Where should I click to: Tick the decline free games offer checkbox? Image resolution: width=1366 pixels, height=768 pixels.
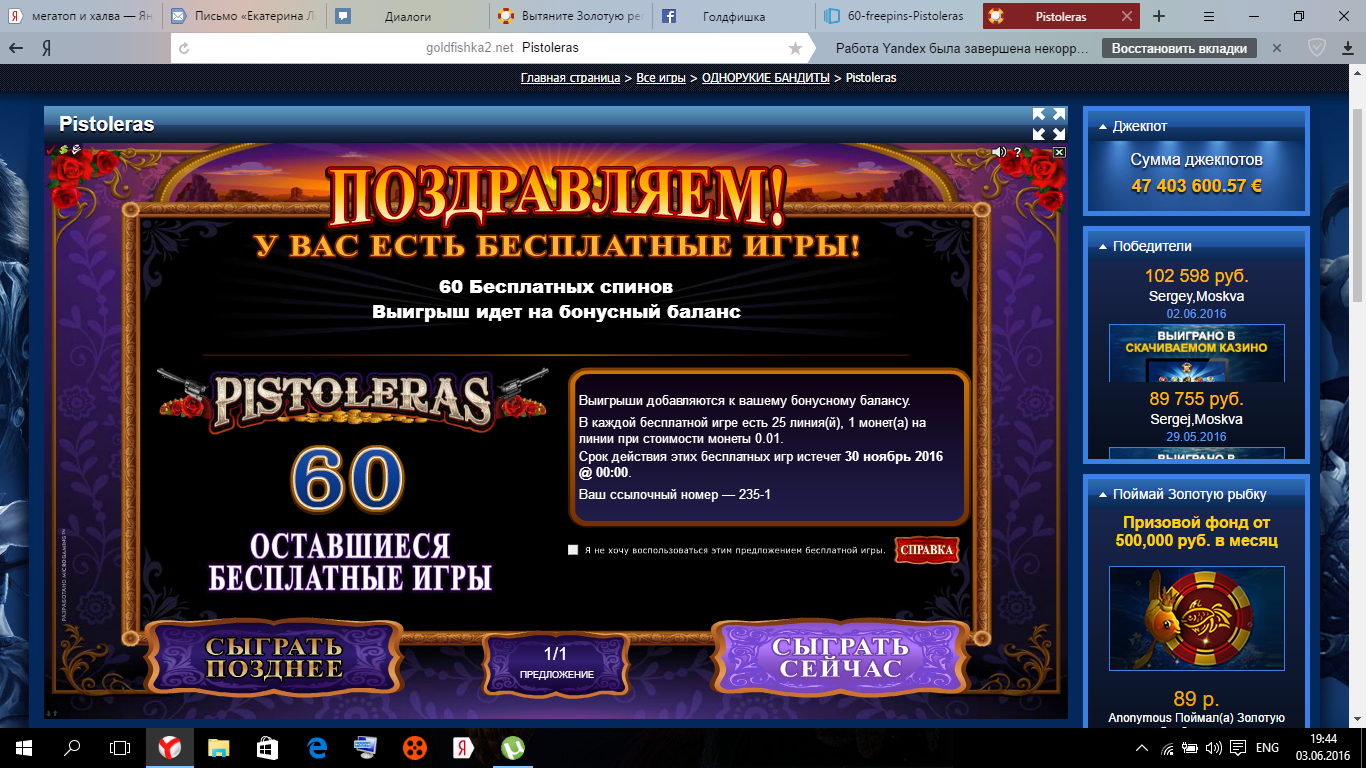pos(573,550)
